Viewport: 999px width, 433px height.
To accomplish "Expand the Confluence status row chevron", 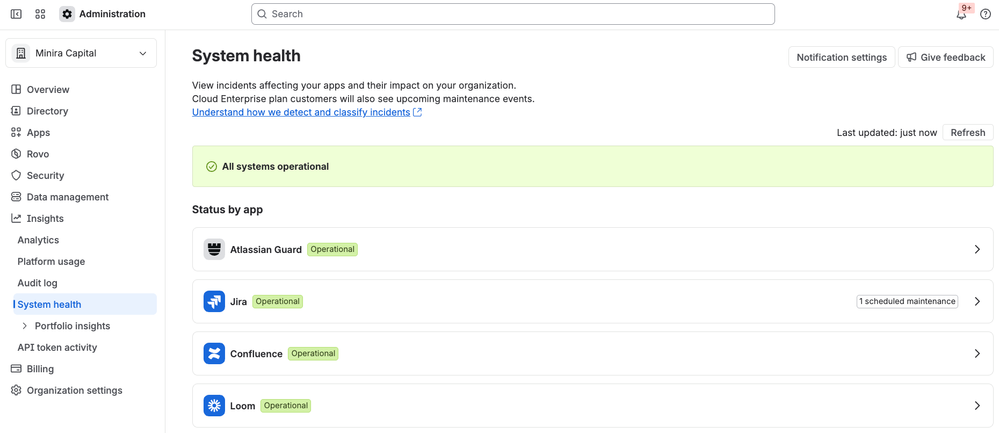I will pos(977,353).
